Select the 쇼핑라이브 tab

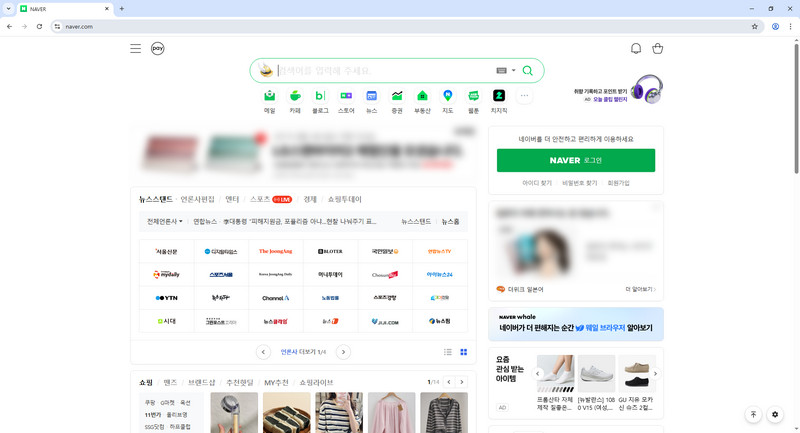tap(316, 383)
